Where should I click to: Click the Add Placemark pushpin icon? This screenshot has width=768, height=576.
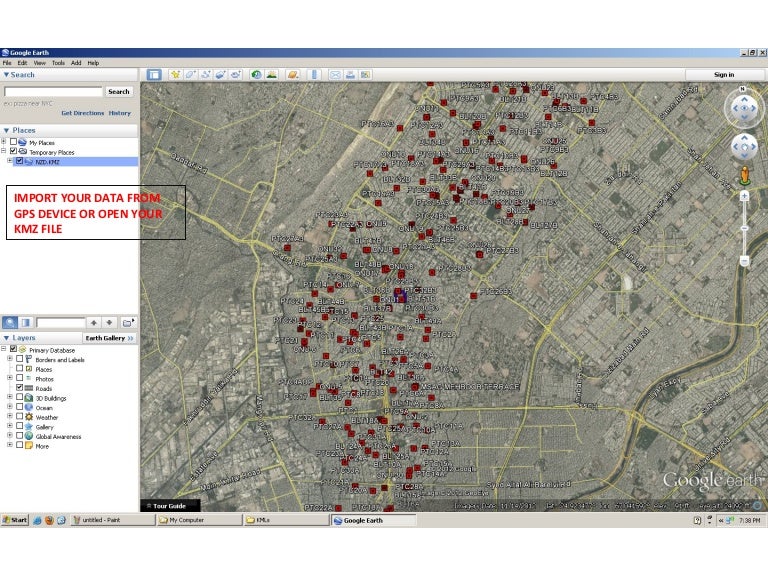pyautogui.click(x=176, y=74)
